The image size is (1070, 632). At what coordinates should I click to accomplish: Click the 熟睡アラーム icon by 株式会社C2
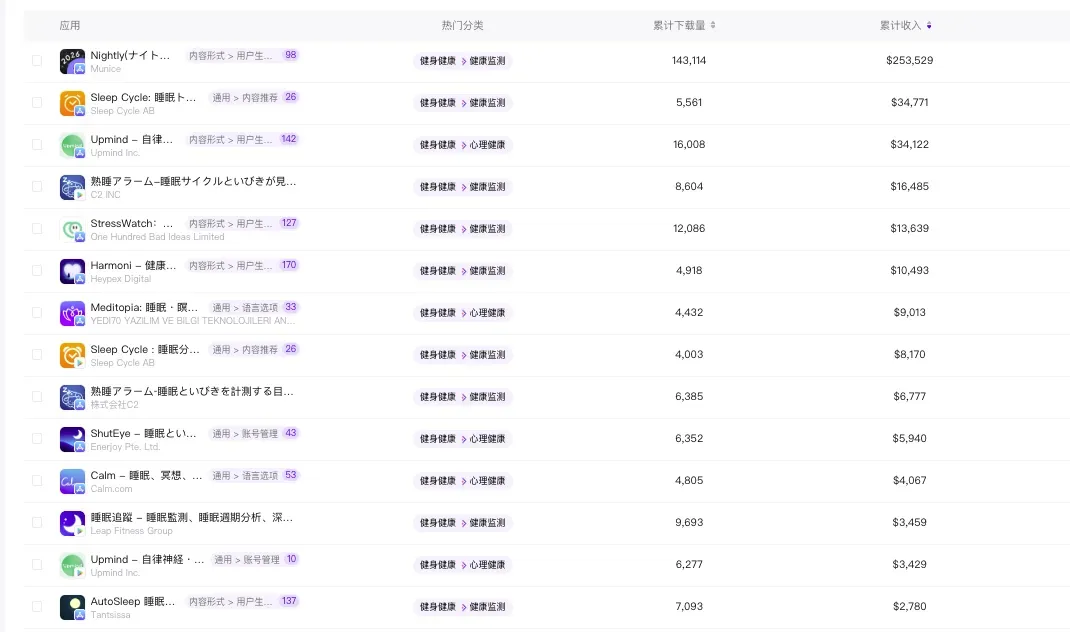72,397
